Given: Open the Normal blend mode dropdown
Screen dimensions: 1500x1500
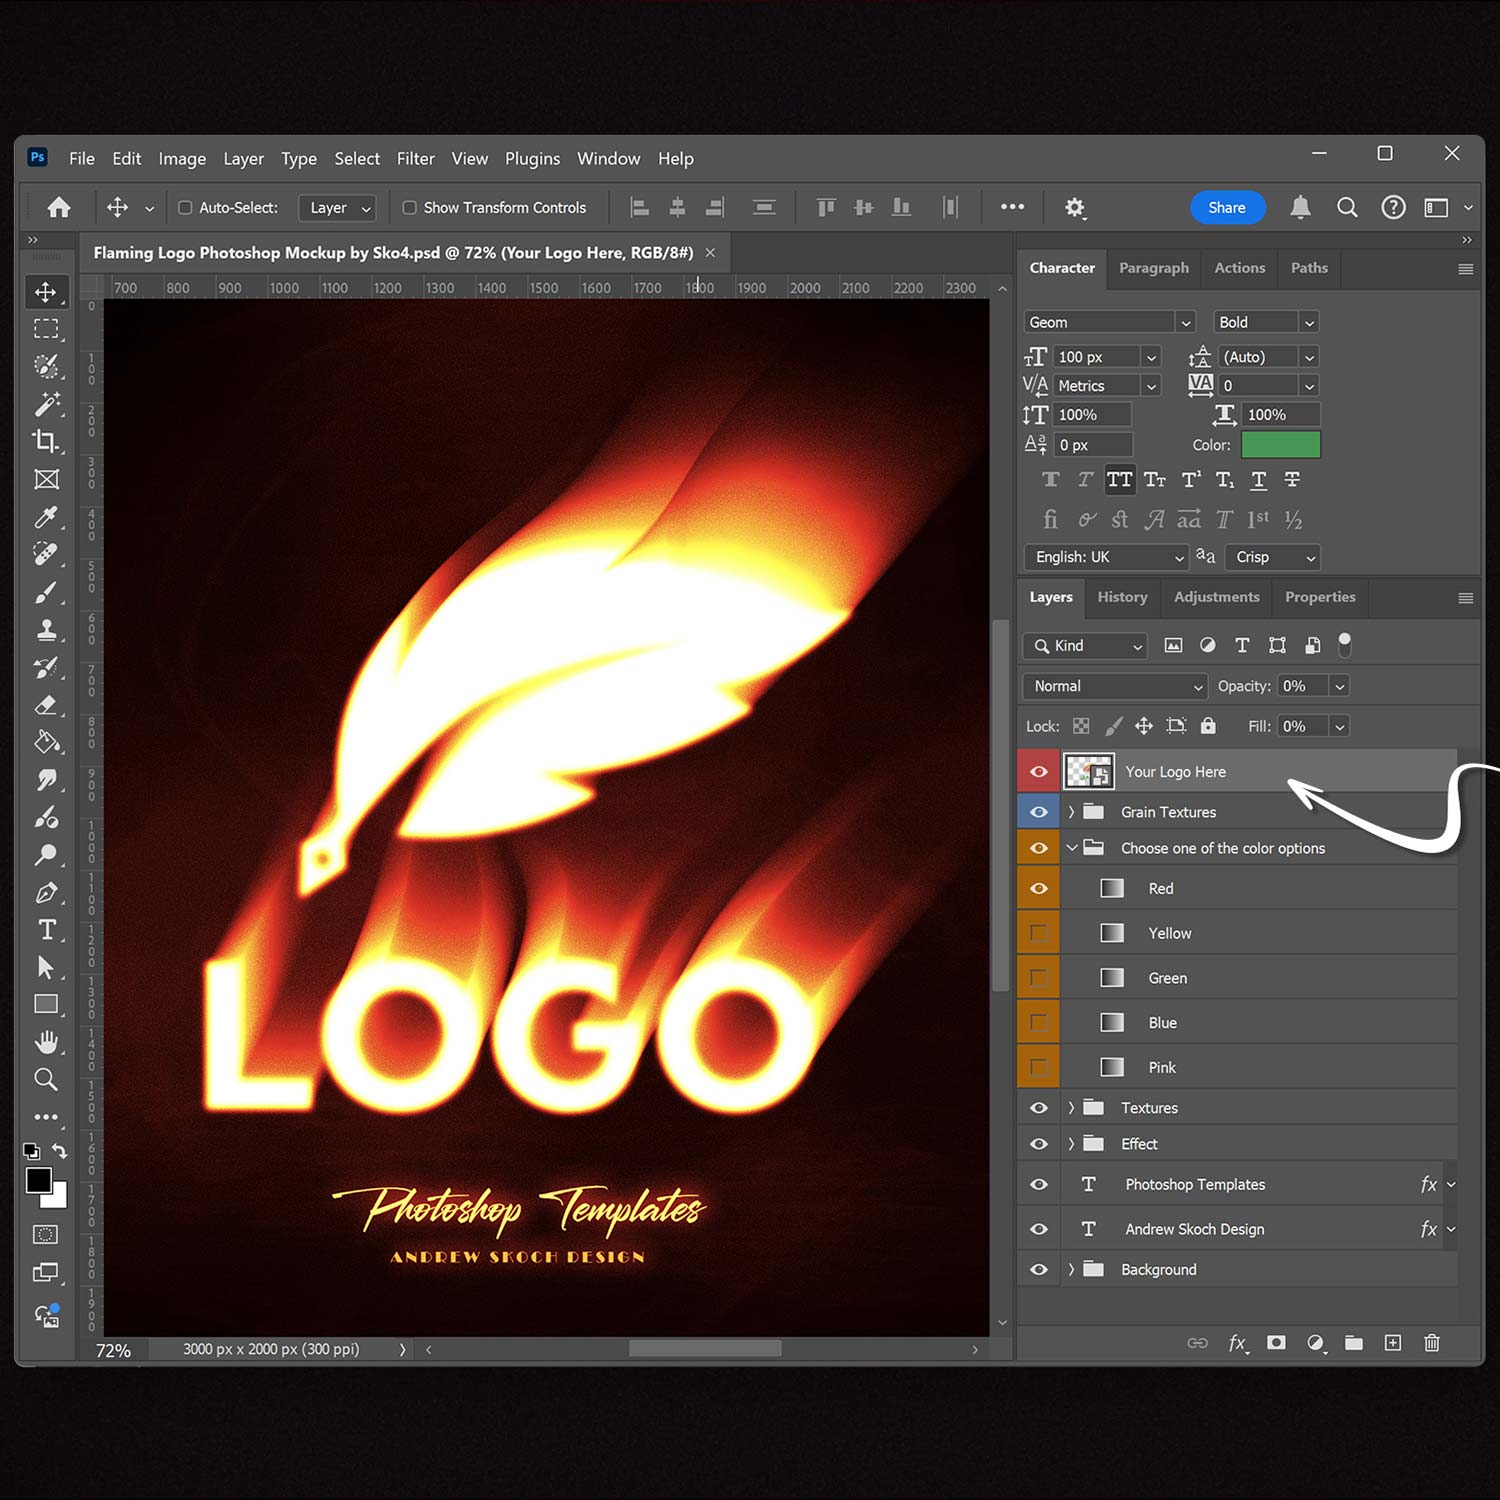Looking at the screenshot, I should (x=1115, y=686).
